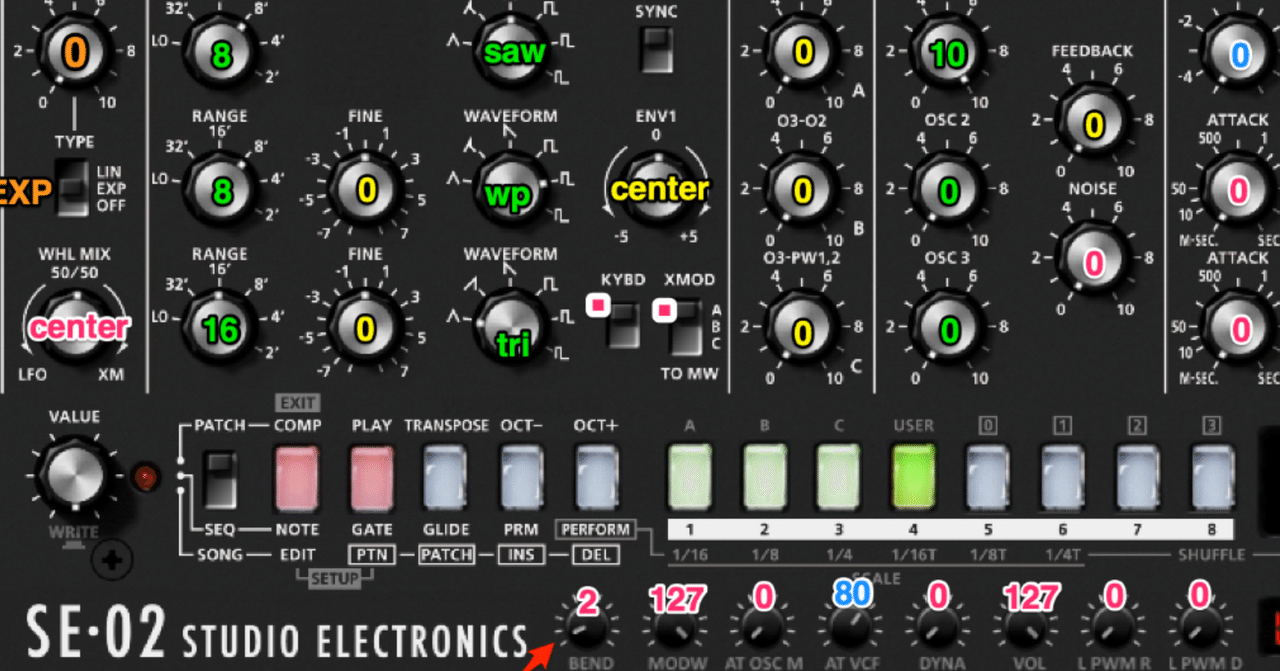Click the OCT- / PRM button

[x=521, y=476]
